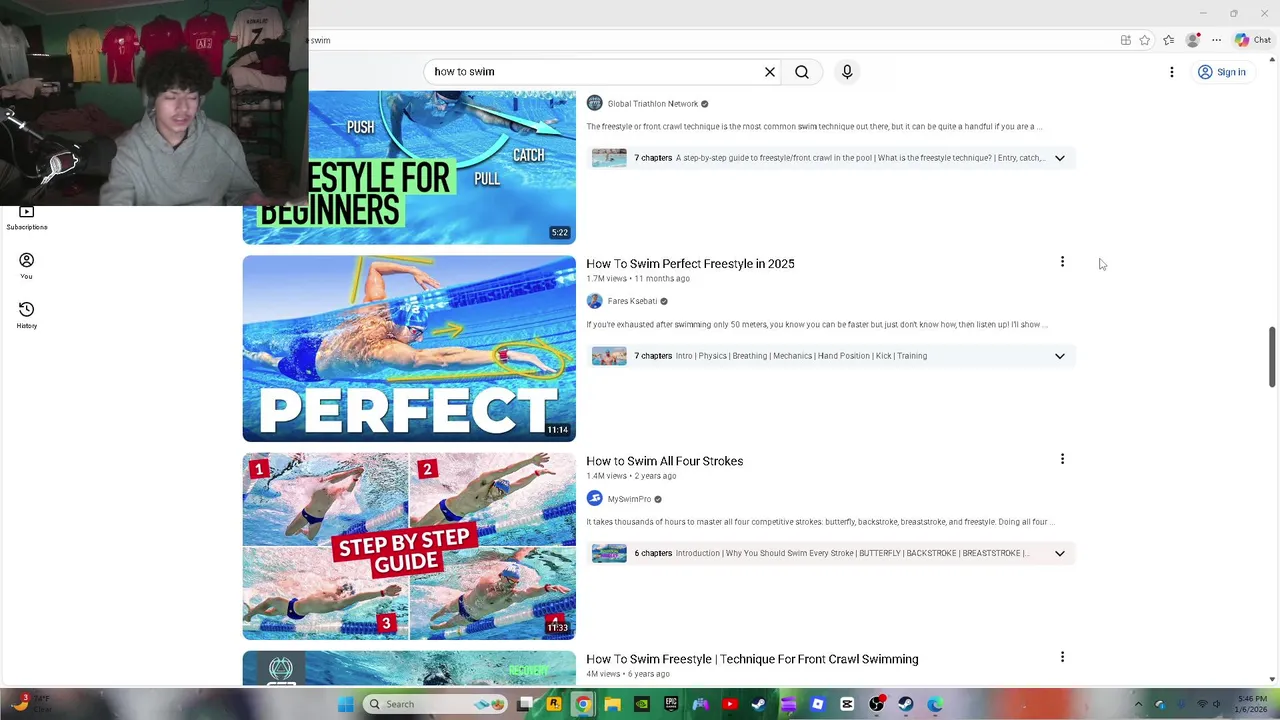The height and width of the screenshot is (720, 1280).
Task: Open Microsoft Edge from the taskbar
Action: click(935, 704)
